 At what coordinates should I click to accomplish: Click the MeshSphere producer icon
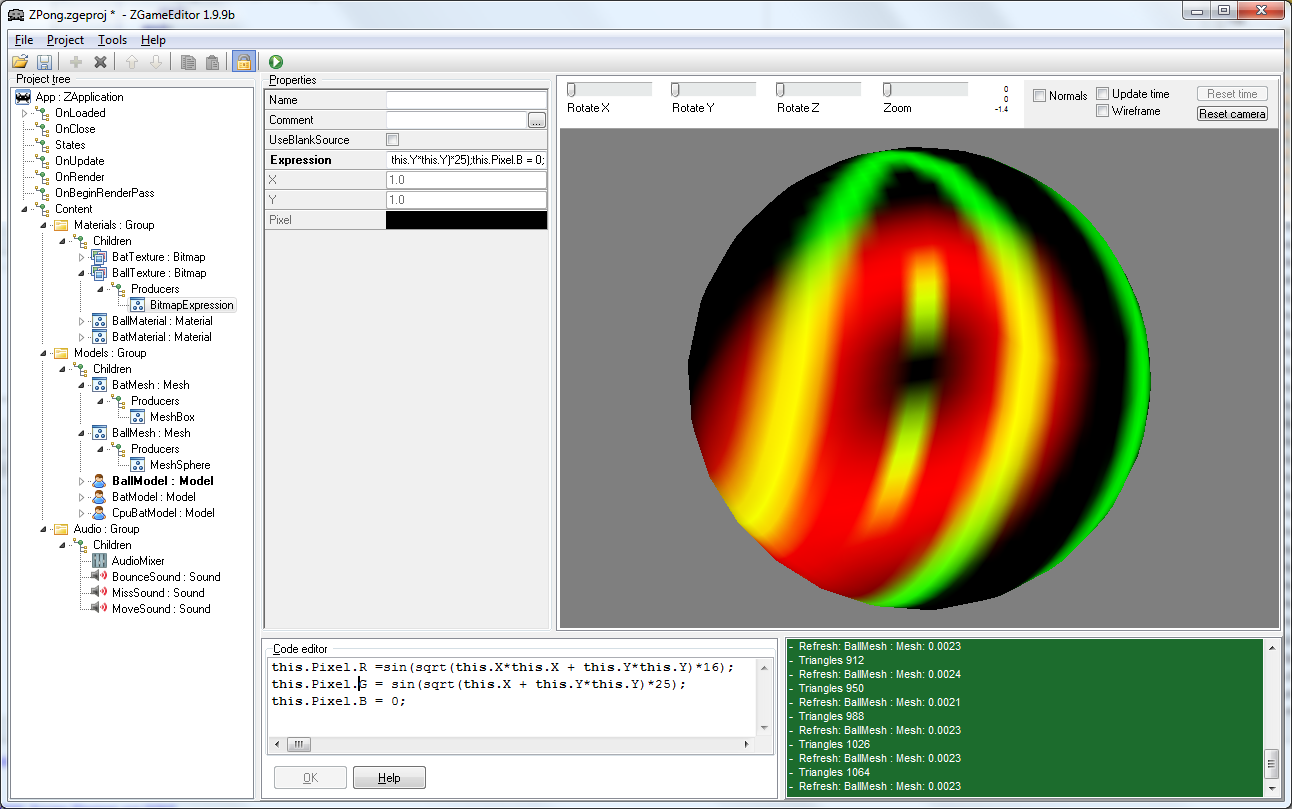137,465
